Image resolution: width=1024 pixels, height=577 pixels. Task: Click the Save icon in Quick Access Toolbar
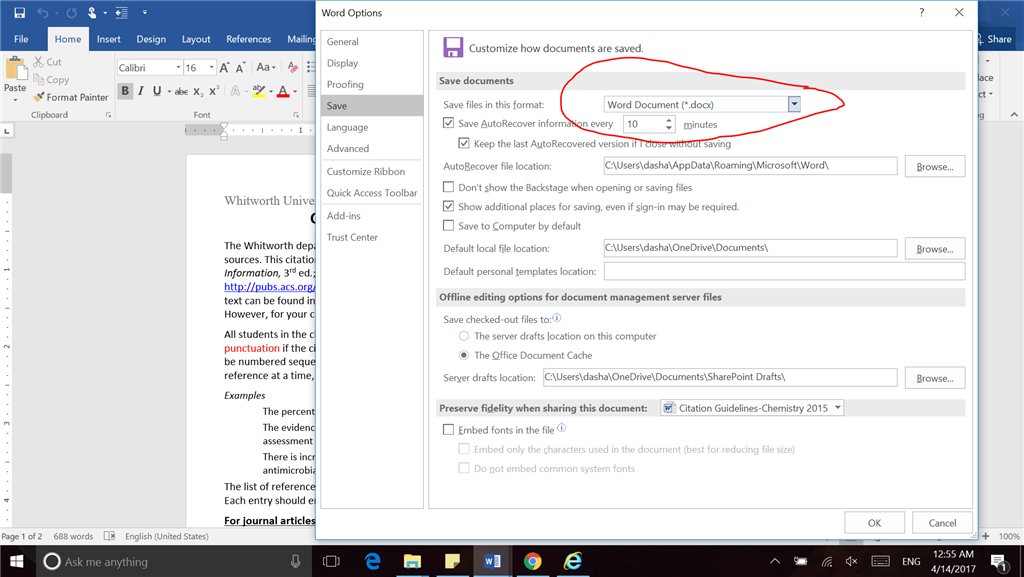[19, 12]
